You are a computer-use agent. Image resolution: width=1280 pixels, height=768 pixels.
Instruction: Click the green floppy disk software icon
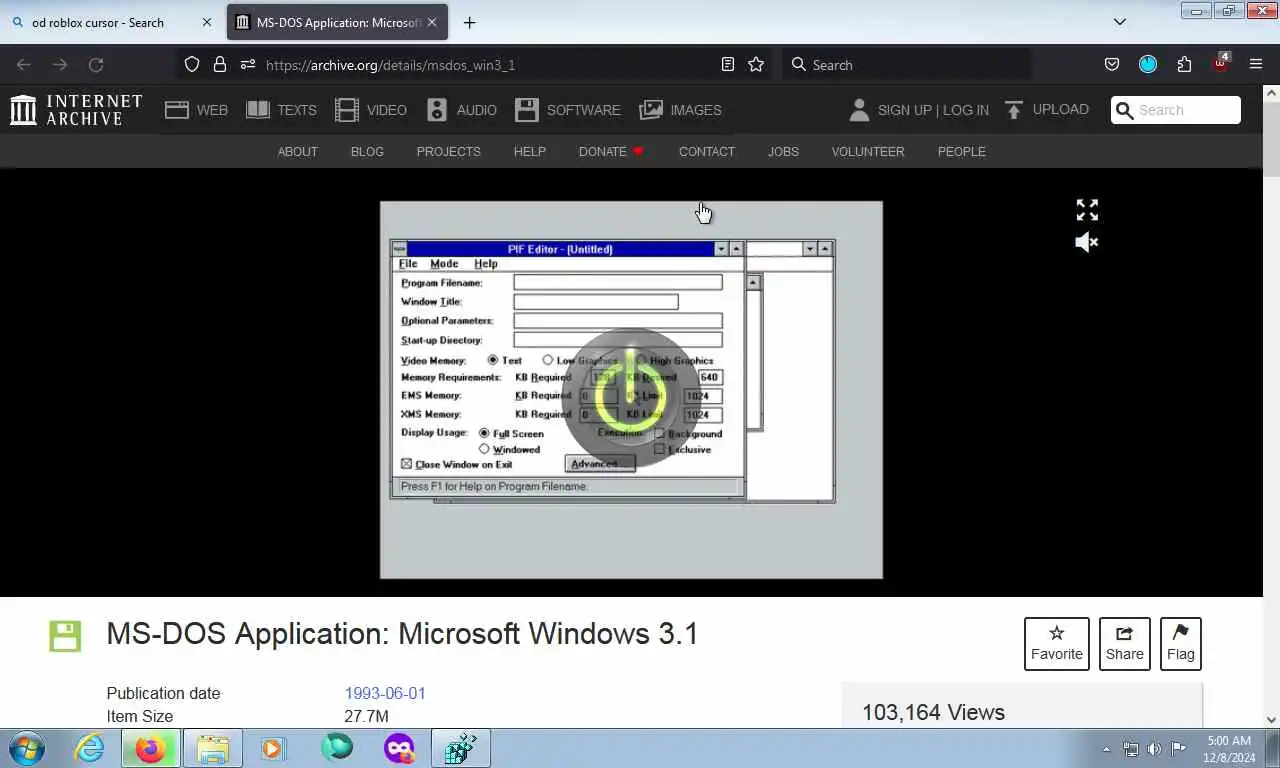(65, 636)
